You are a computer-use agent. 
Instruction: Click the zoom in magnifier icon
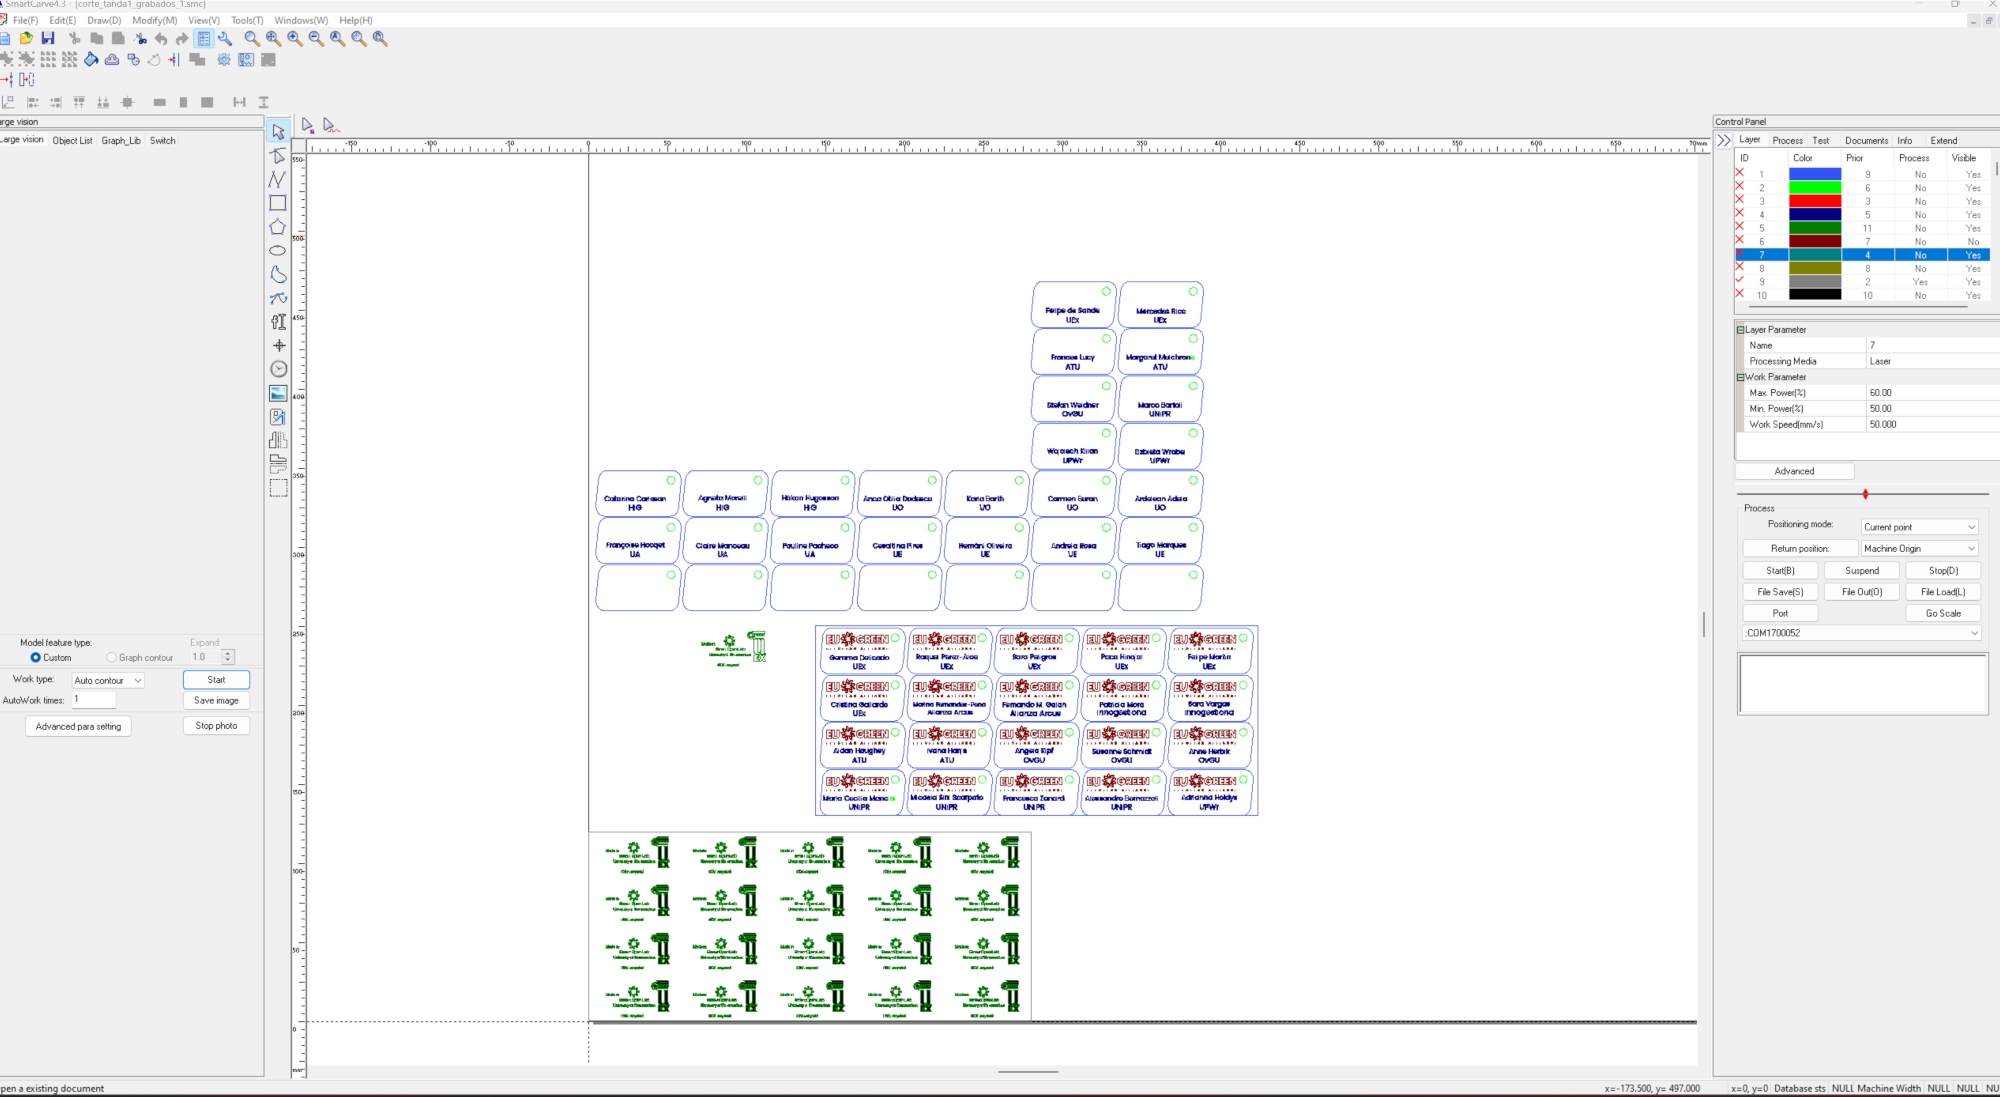(x=295, y=38)
